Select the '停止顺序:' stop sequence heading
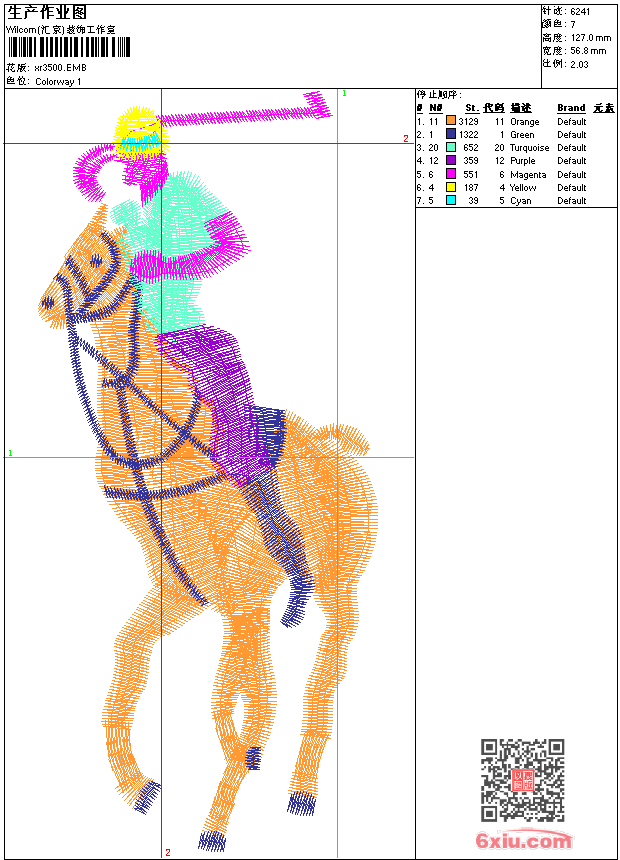Screen dimensions: 620x860 tap(439, 95)
